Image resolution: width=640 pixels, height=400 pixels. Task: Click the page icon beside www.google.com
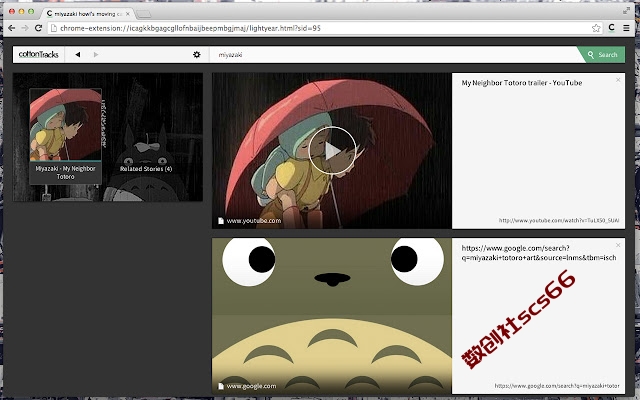coord(221,386)
